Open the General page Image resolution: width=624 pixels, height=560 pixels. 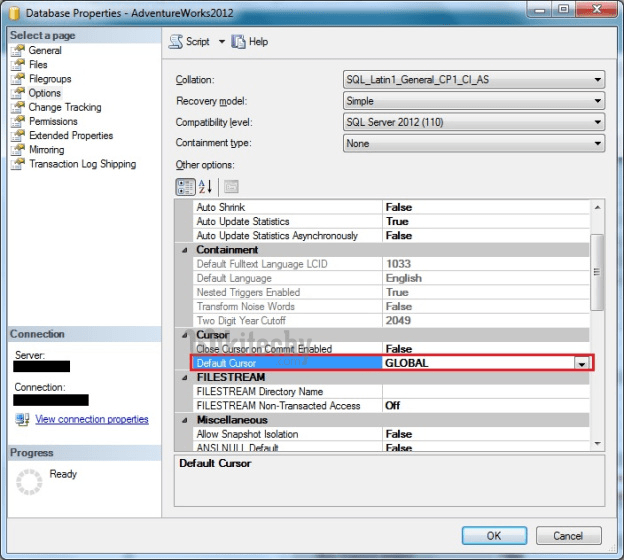(x=45, y=51)
